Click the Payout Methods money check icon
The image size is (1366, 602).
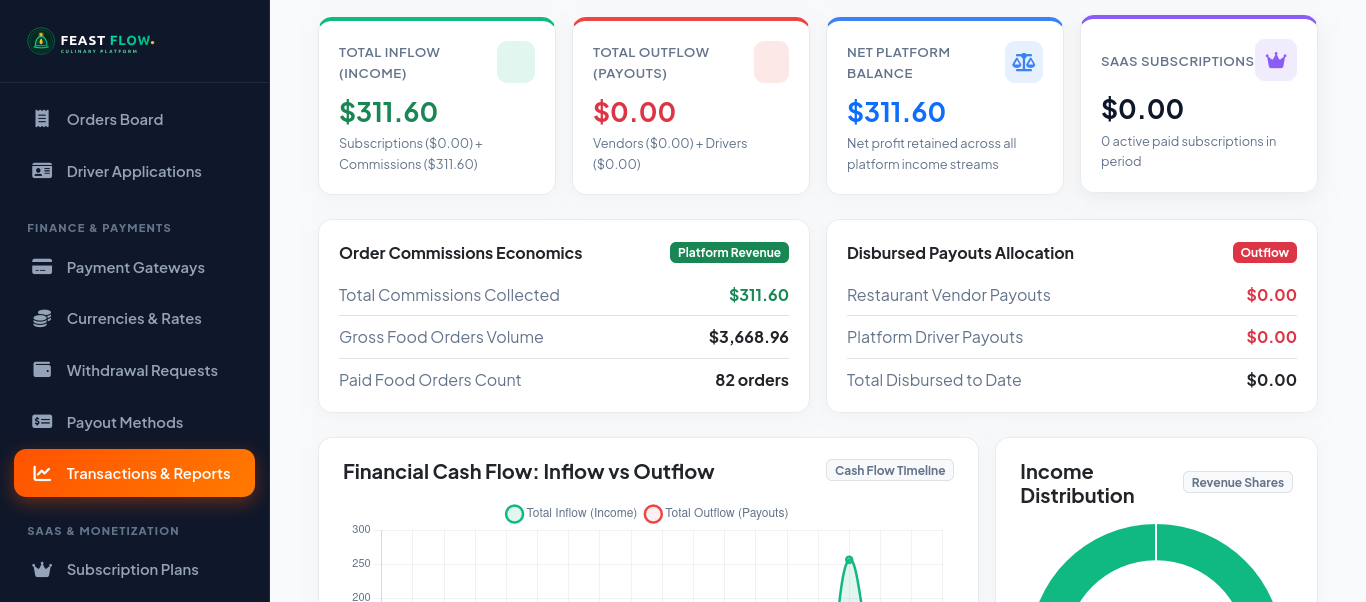pos(42,422)
